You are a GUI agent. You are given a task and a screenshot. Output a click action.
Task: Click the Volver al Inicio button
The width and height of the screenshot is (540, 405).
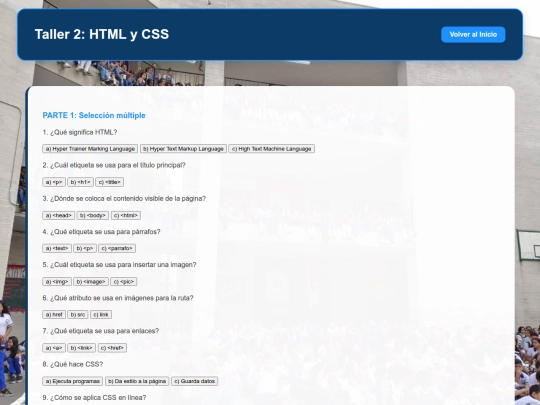click(473, 34)
